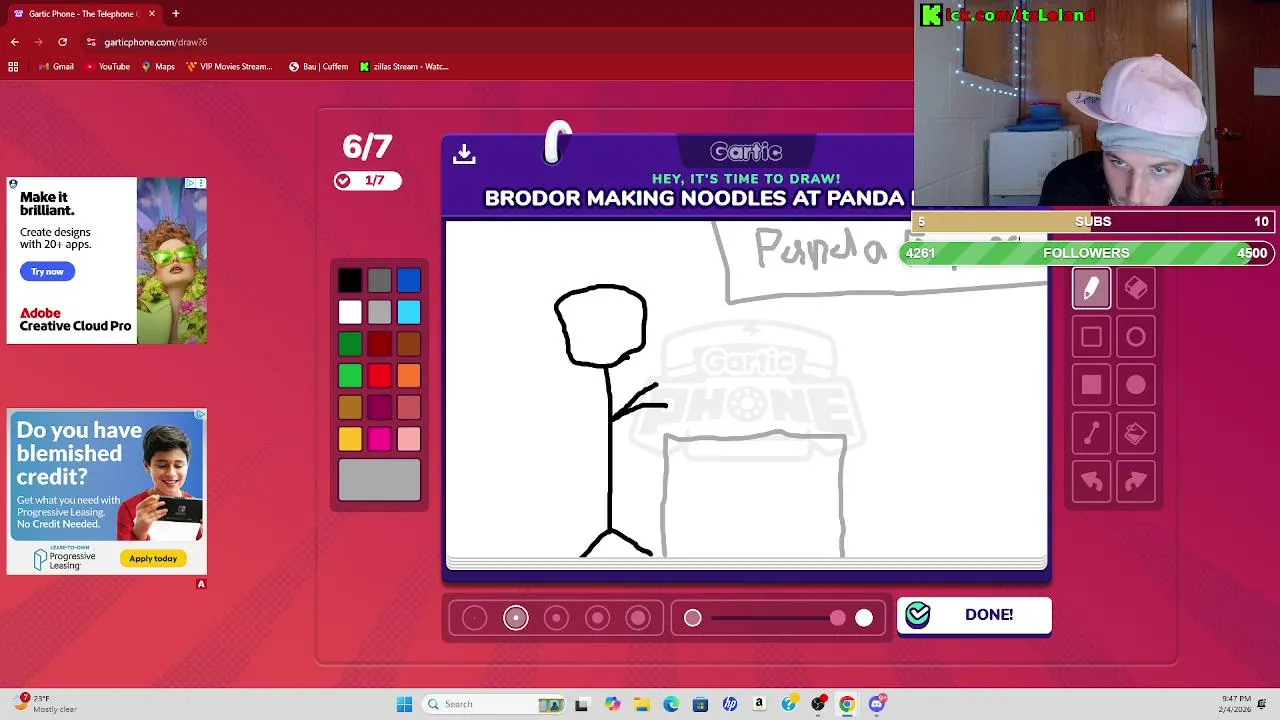This screenshot has height=720, width=1280.
Task: Open the taskbar clock and date
Action: (x=1236, y=704)
